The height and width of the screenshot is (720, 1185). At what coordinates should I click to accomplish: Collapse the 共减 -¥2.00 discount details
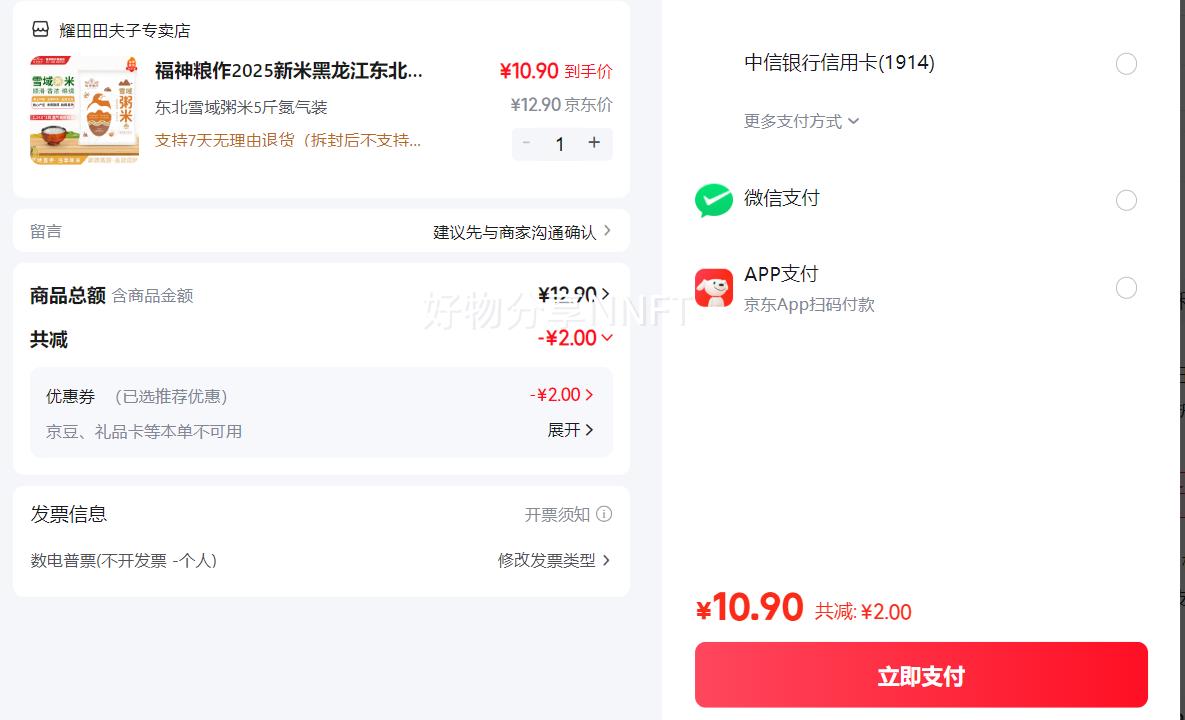tap(607, 338)
